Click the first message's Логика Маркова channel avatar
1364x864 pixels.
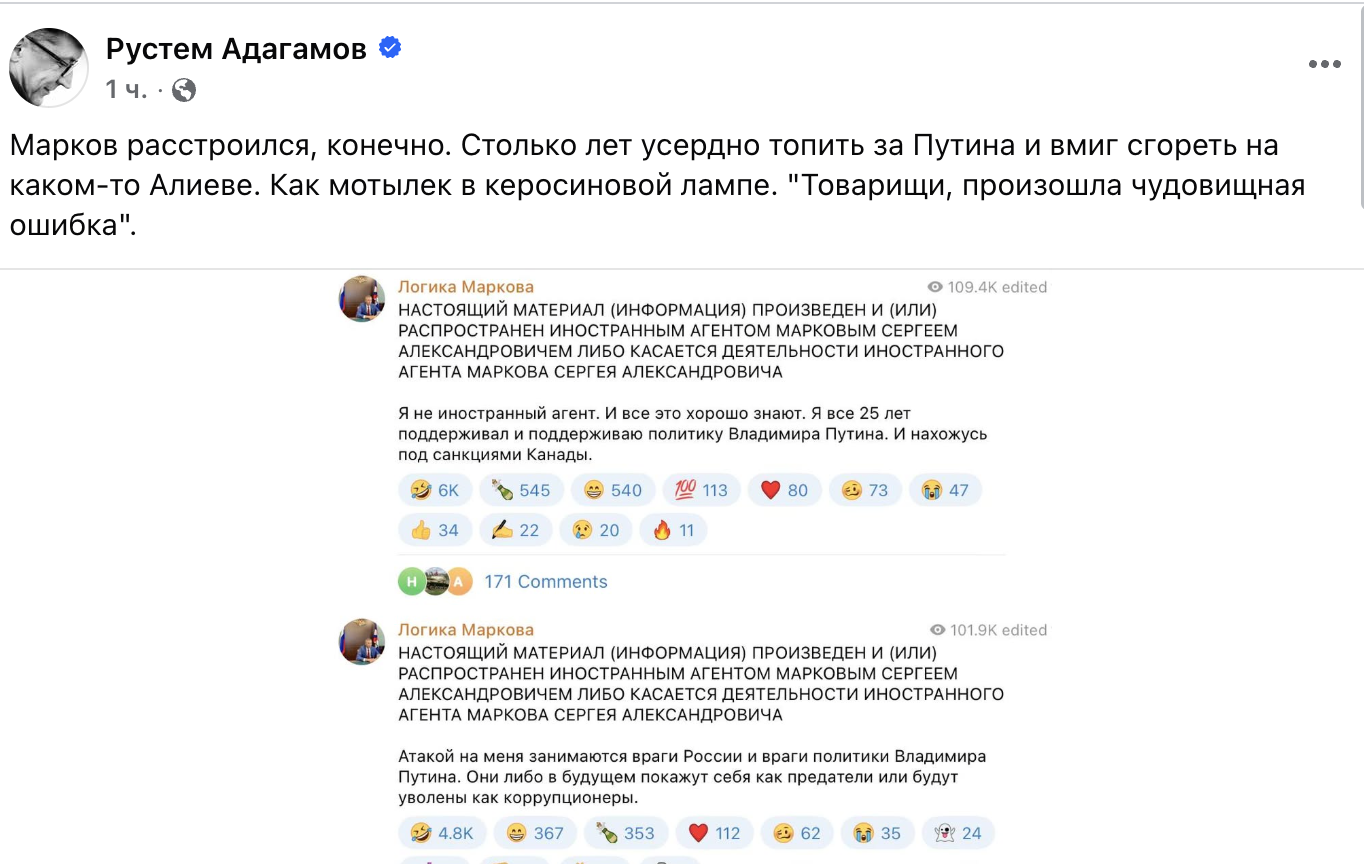click(362, 299)
